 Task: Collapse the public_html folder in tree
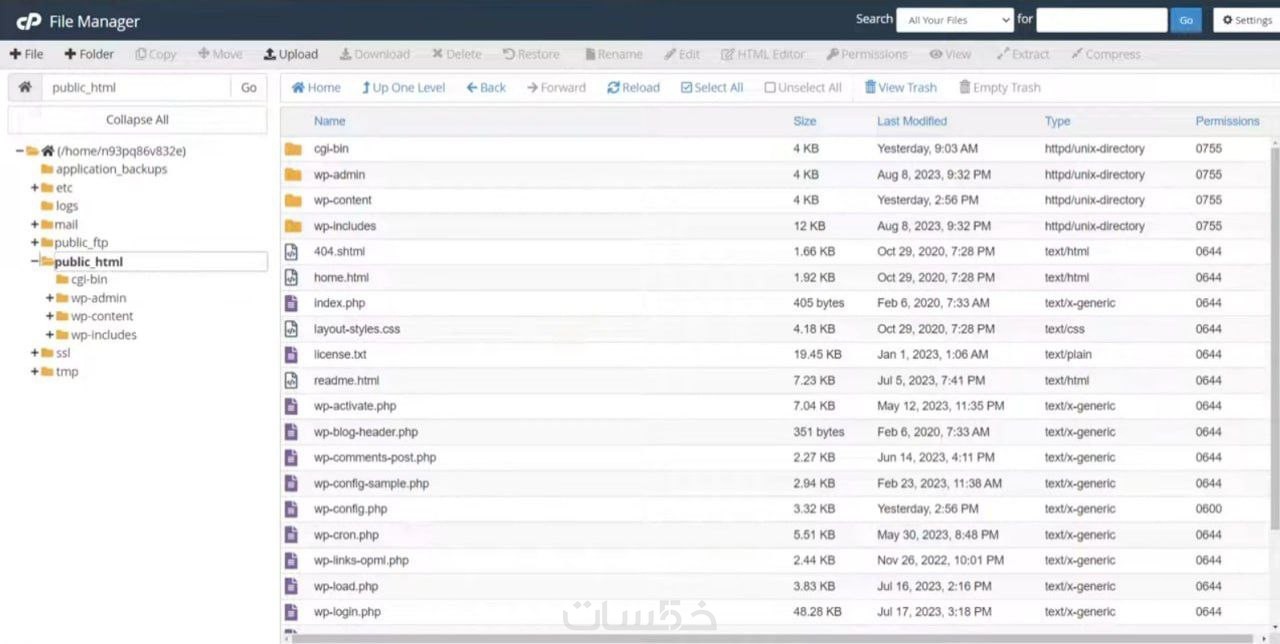pos(35,261)
